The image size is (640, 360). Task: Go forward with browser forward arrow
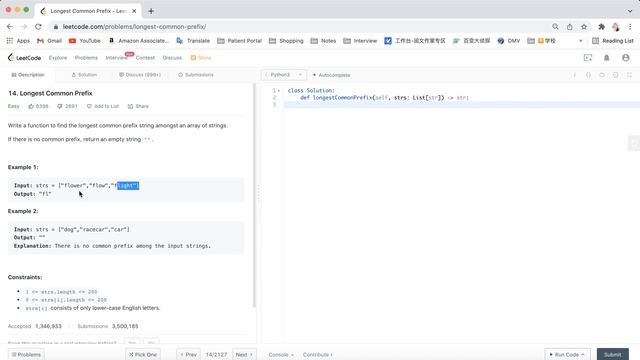pyautogui.click(x=24, y=27)
